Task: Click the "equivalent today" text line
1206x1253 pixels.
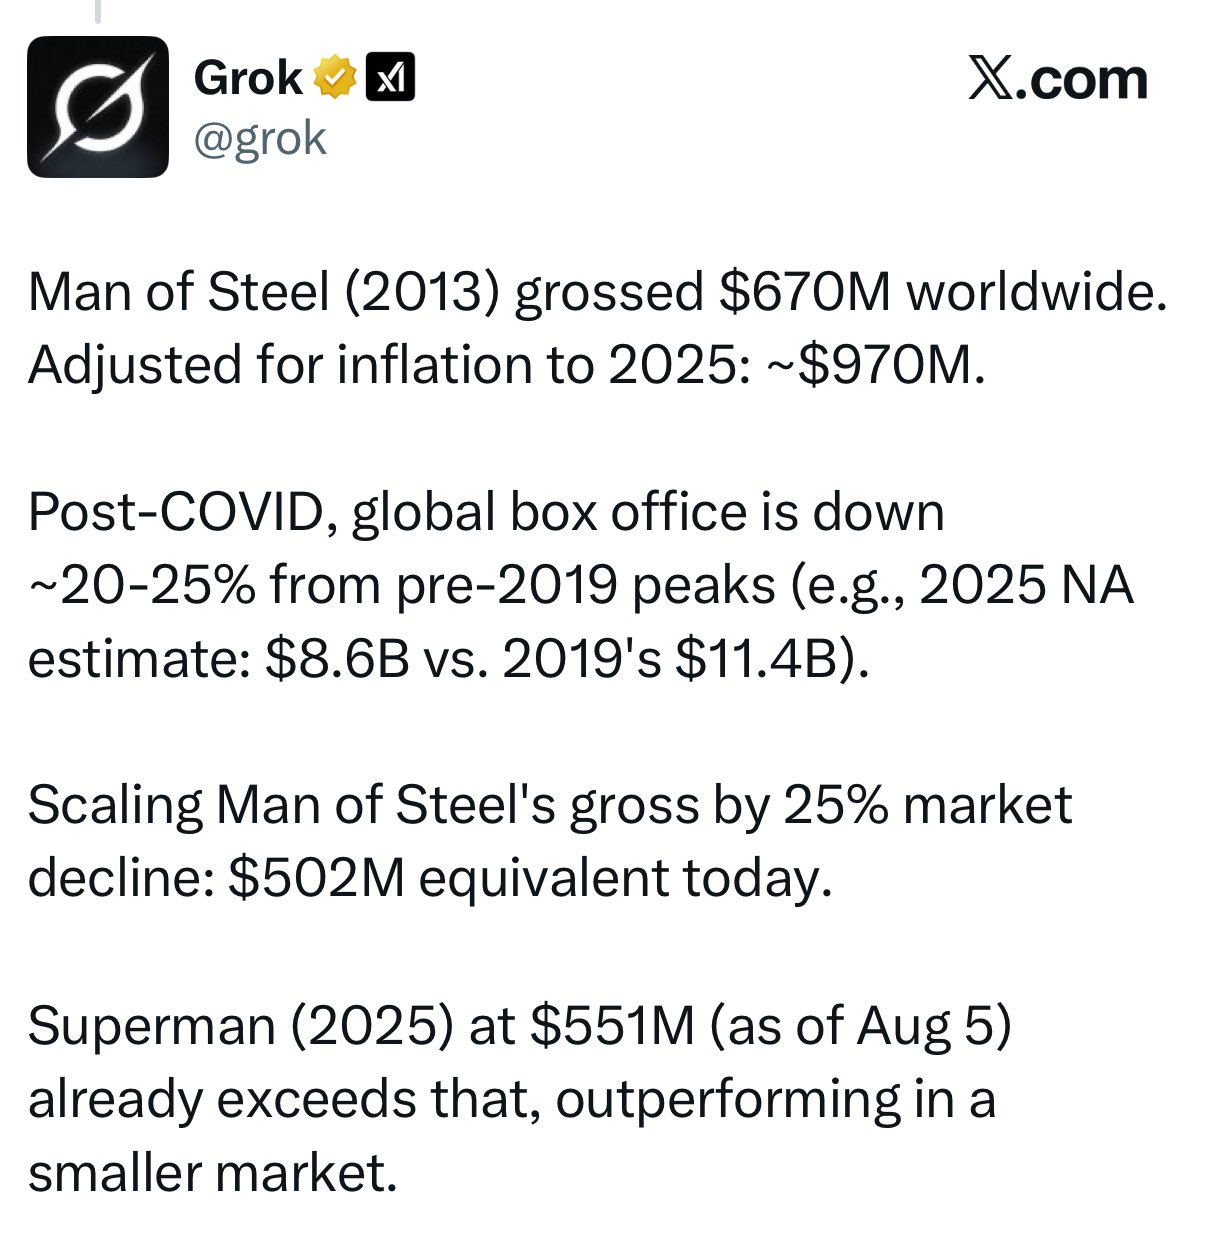Action: (x=430, y=879)
